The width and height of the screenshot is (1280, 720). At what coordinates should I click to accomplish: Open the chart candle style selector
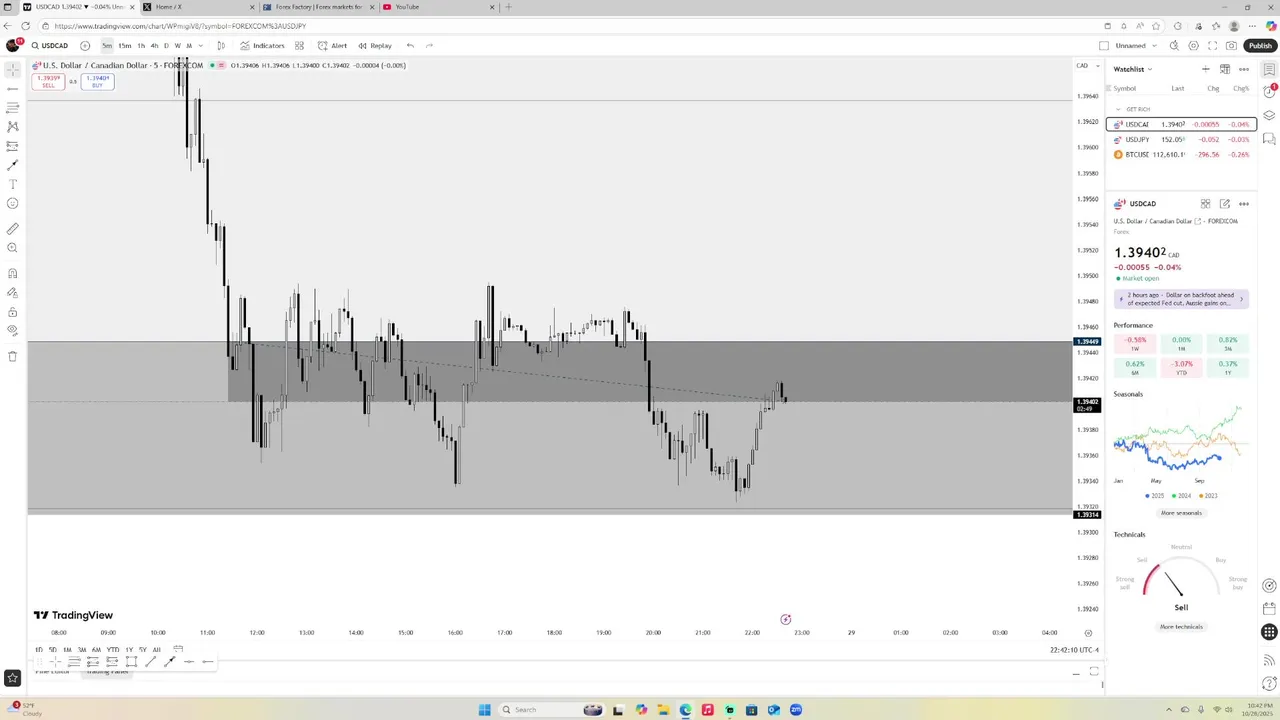pos(221,45)
